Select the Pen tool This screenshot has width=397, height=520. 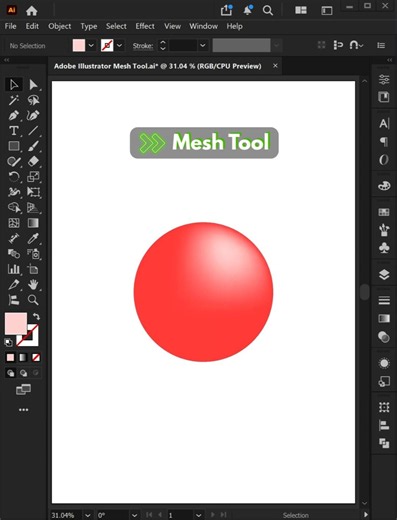click(x=14, y=115)
